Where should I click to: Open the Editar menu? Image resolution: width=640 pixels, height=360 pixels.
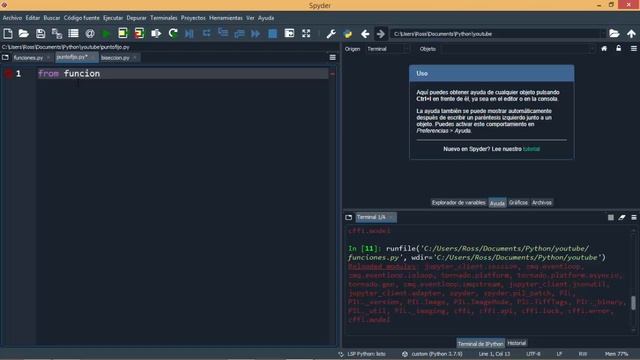pyautogui.click(x=33, y=18)
